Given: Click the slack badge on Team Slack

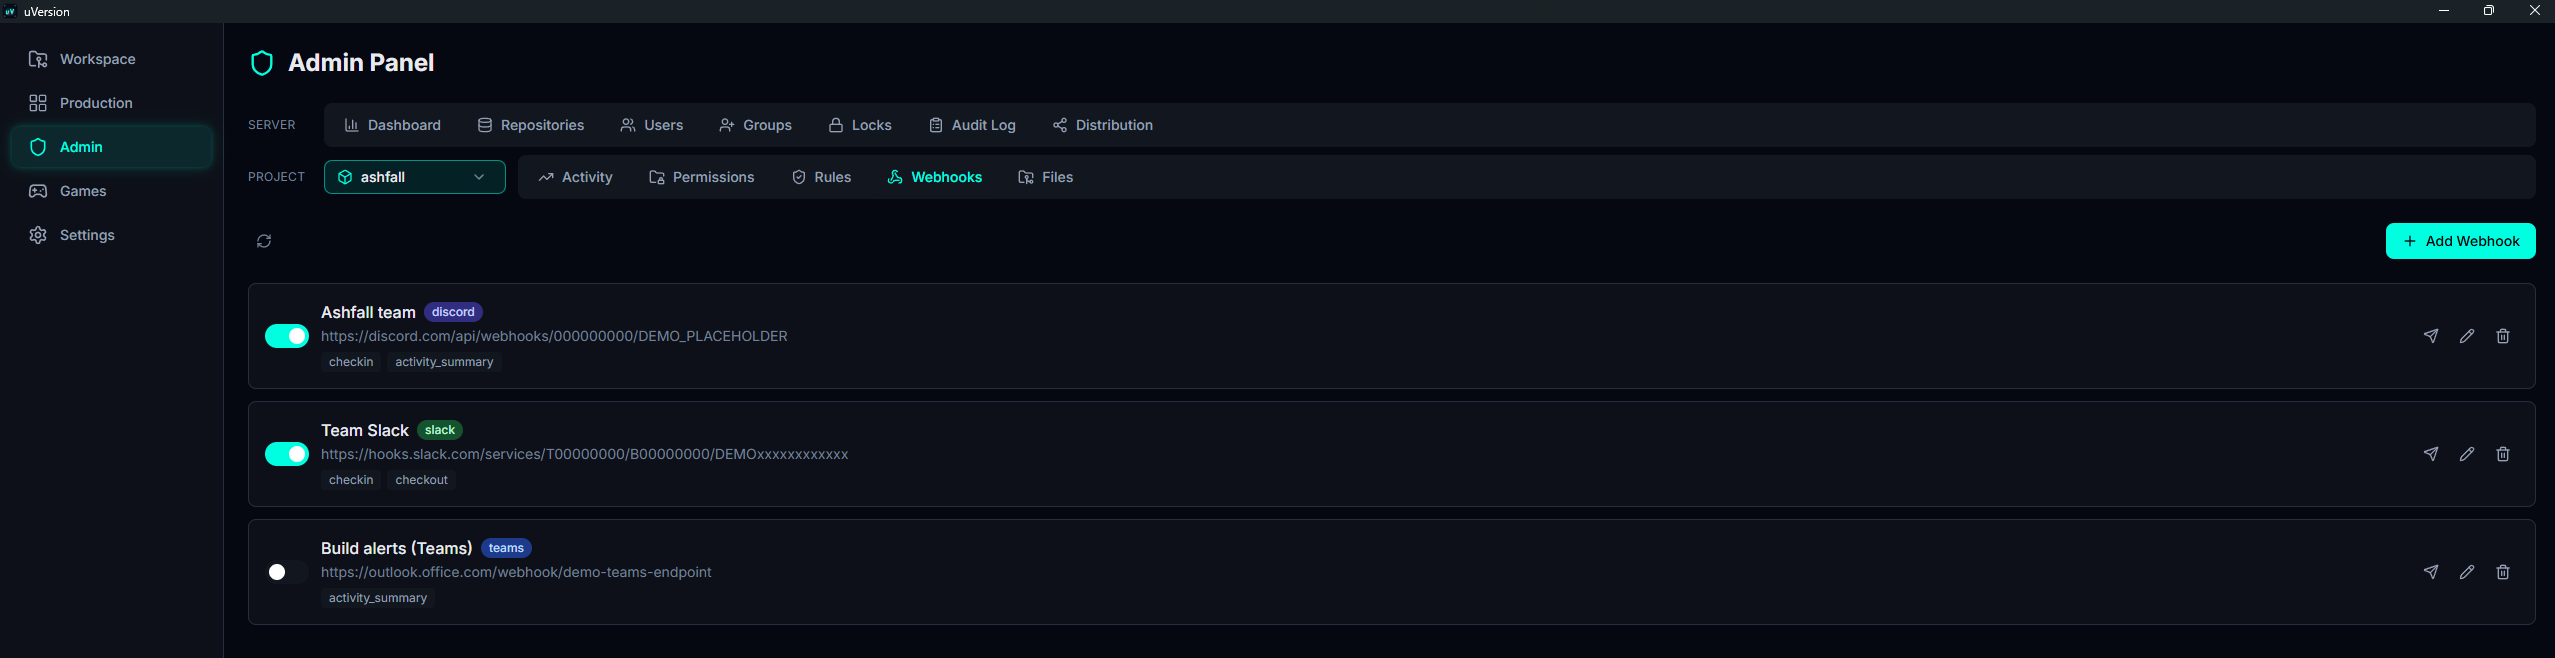Looking at the screenshot, I should (440, 430).
